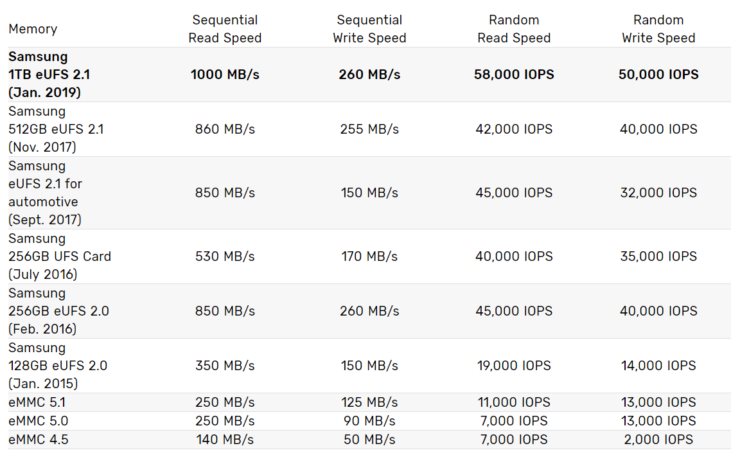Select the Samsung 256GB UFS Card label
Viewport: 740px width, 464px height.
coord(59,256)
